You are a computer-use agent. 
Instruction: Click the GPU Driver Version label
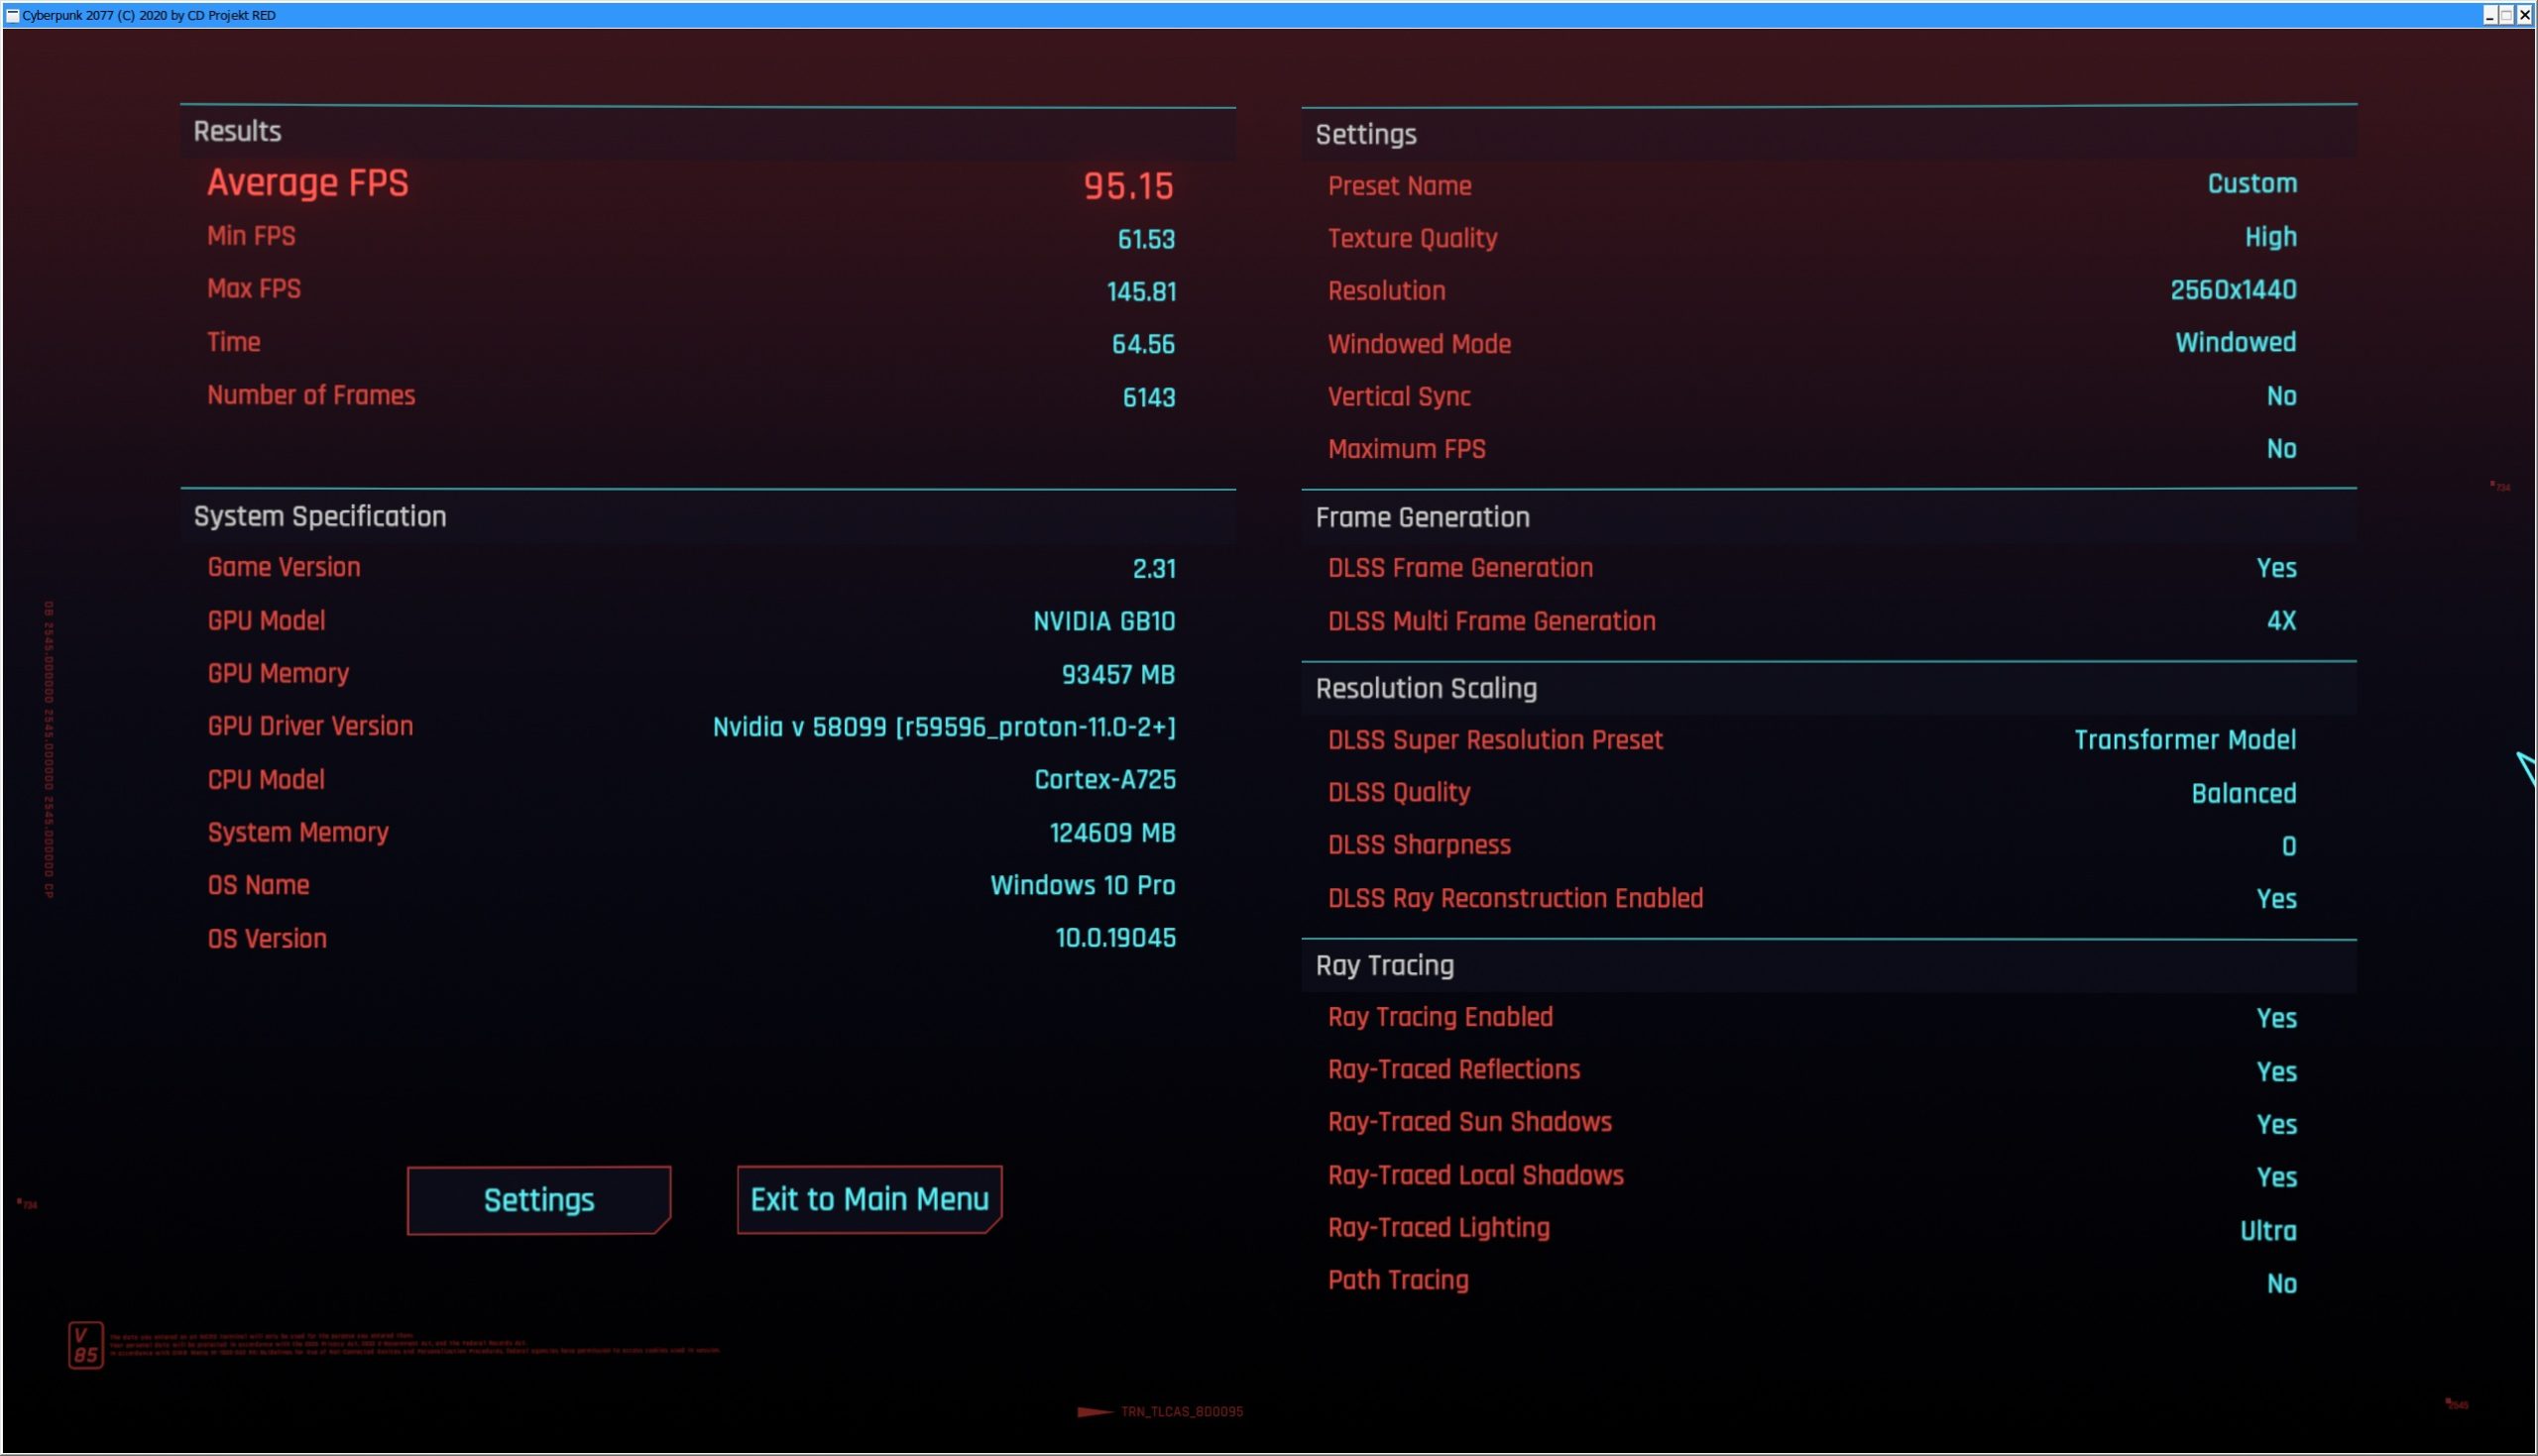(x=310, y=726)
